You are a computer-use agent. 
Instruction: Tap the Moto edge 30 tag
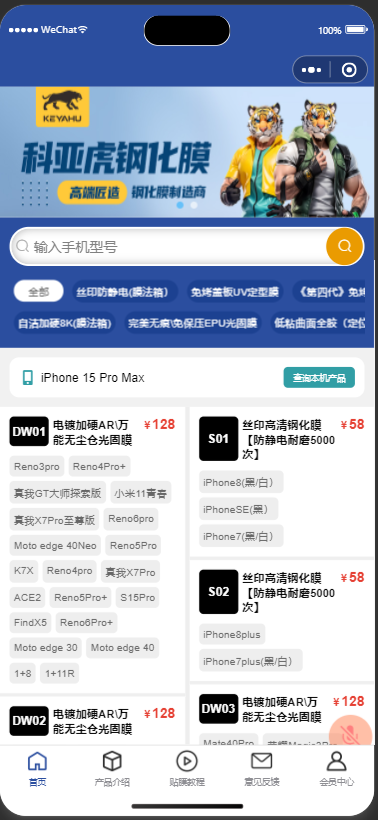45,647
